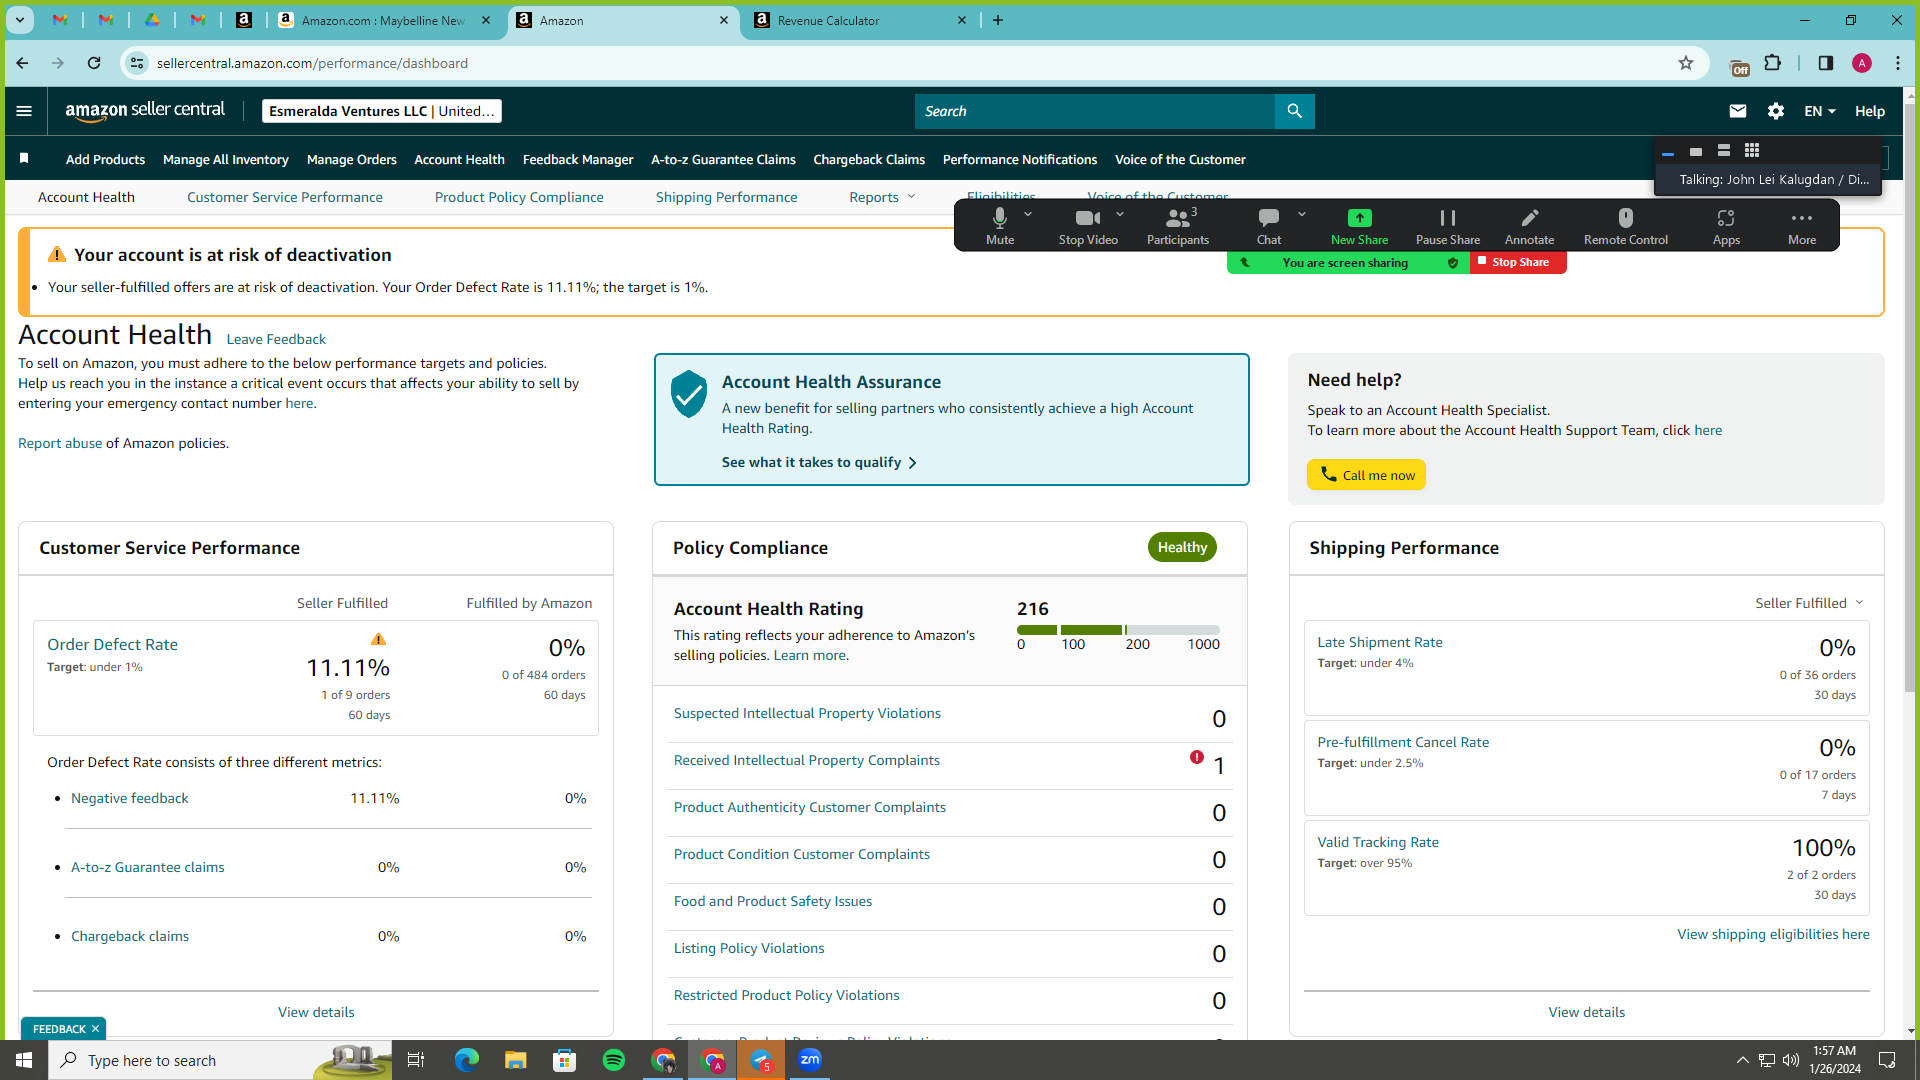The height and width of the screenshot is (1080, 1920).
Task: Click the Amazon Seller Central logo
Action: 145,111
